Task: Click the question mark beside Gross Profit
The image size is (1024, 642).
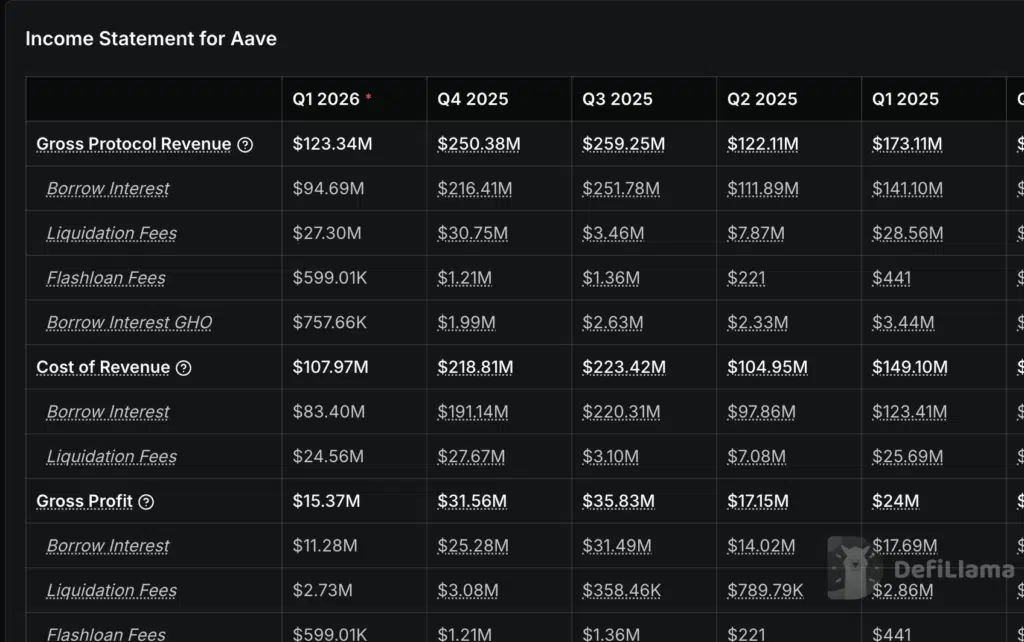Action: (x=146, y=502)
